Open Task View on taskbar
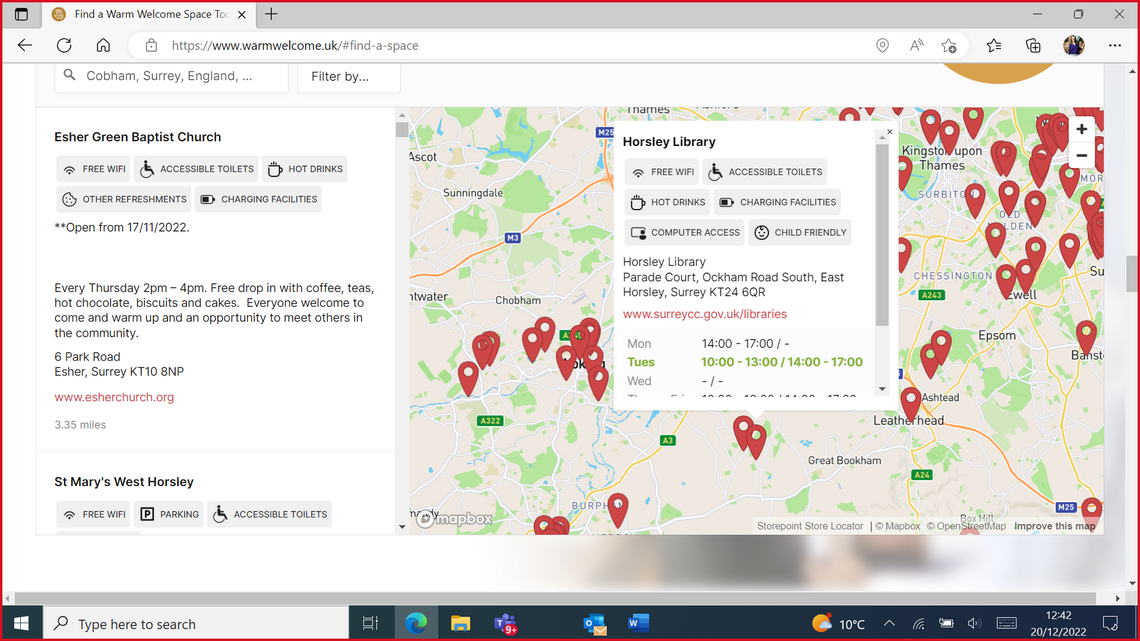 click(x=370, y=623)
